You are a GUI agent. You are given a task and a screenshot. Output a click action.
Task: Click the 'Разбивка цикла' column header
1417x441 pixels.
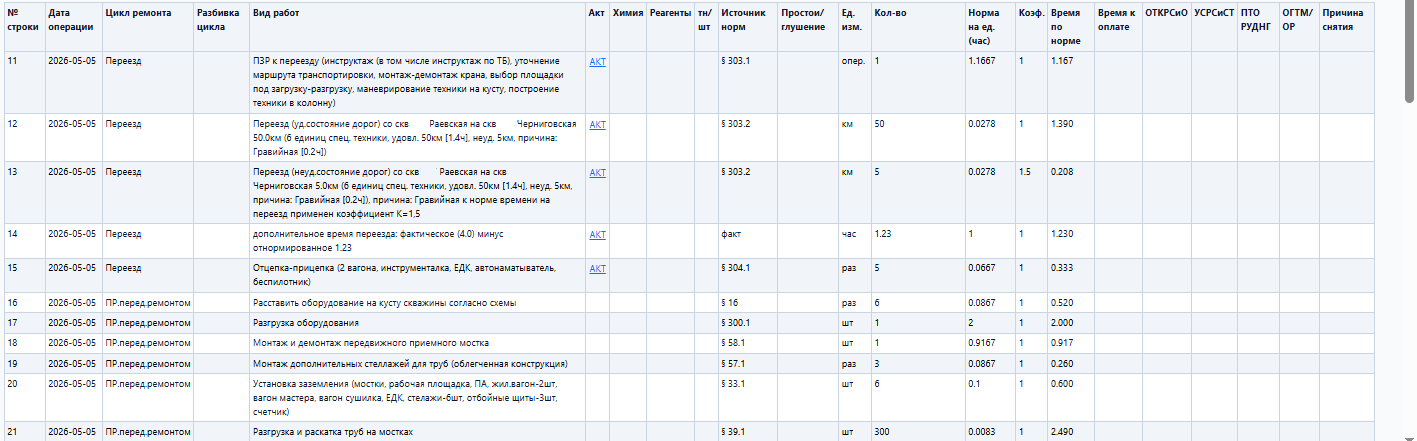click(x=221, y=27)
